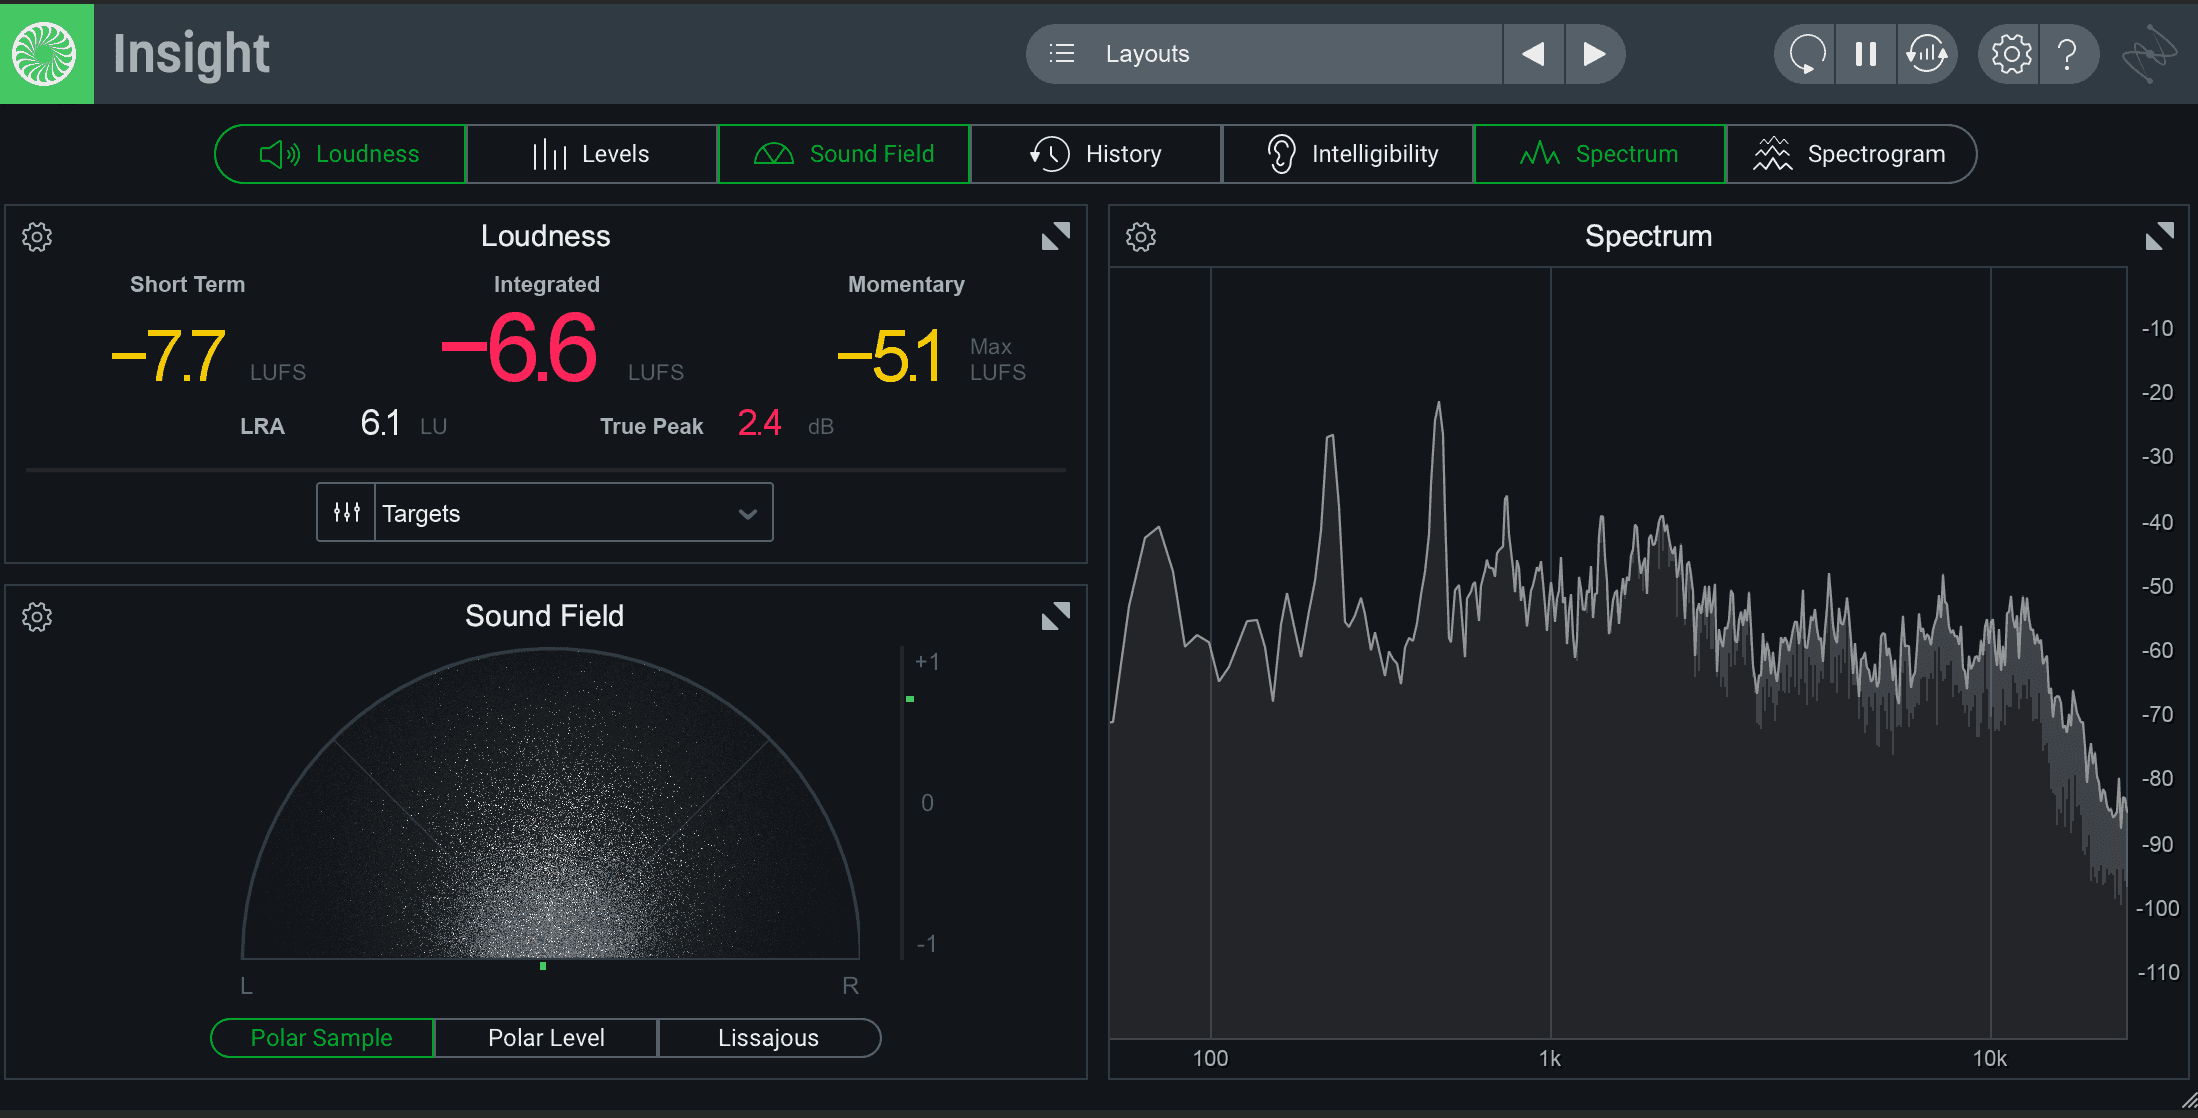Click the LRA value 6.1

381,424
